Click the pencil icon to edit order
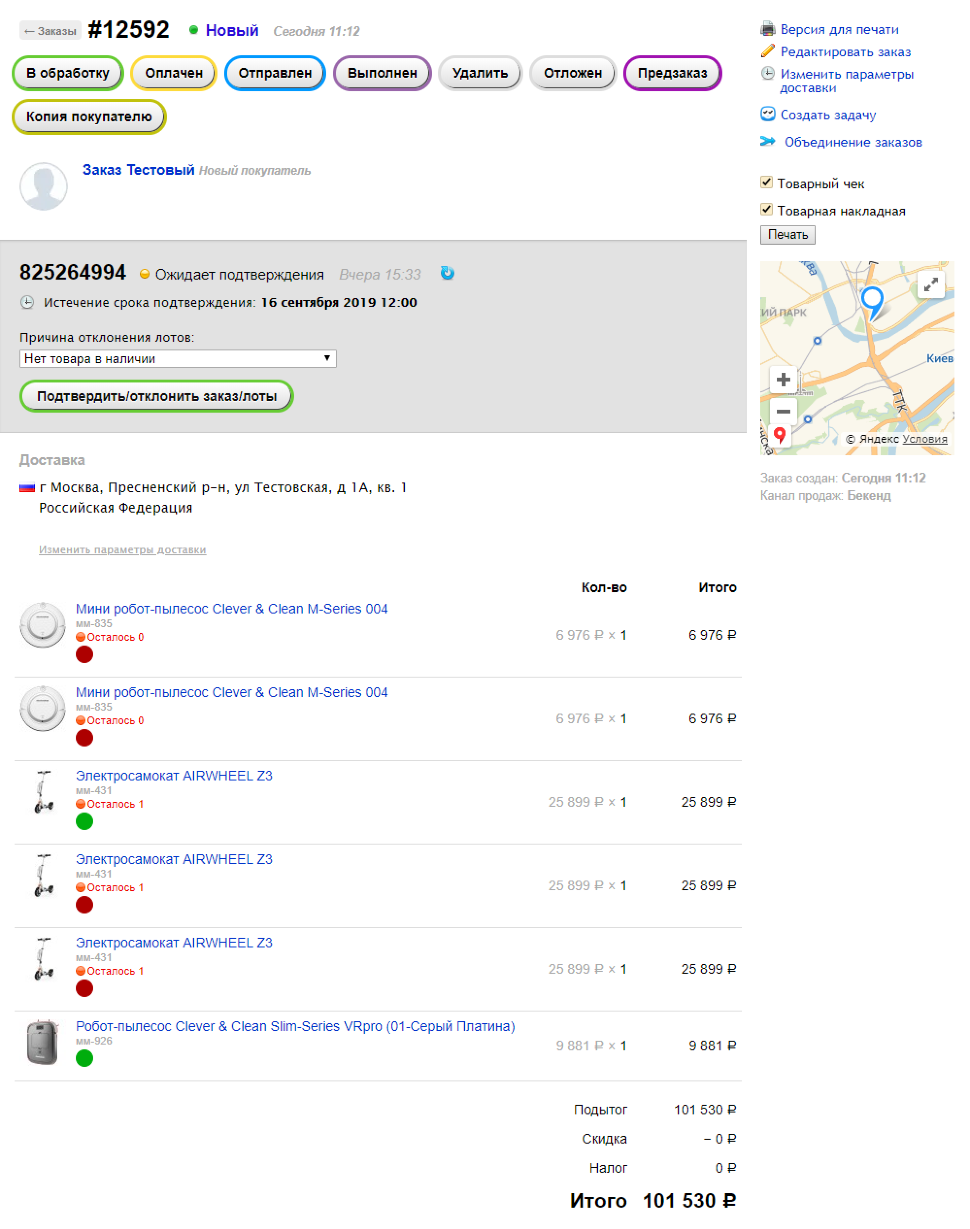Viewport: 970px width, 1229px height. click(x=767, y=51)
